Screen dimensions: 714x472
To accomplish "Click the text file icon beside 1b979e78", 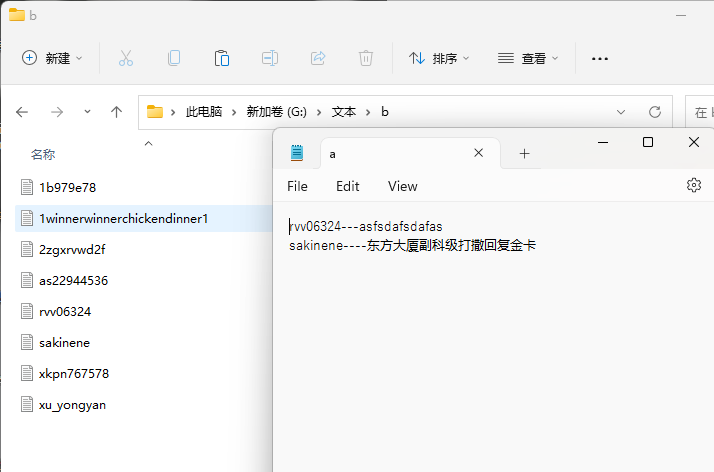I will (x=27, y=187).
